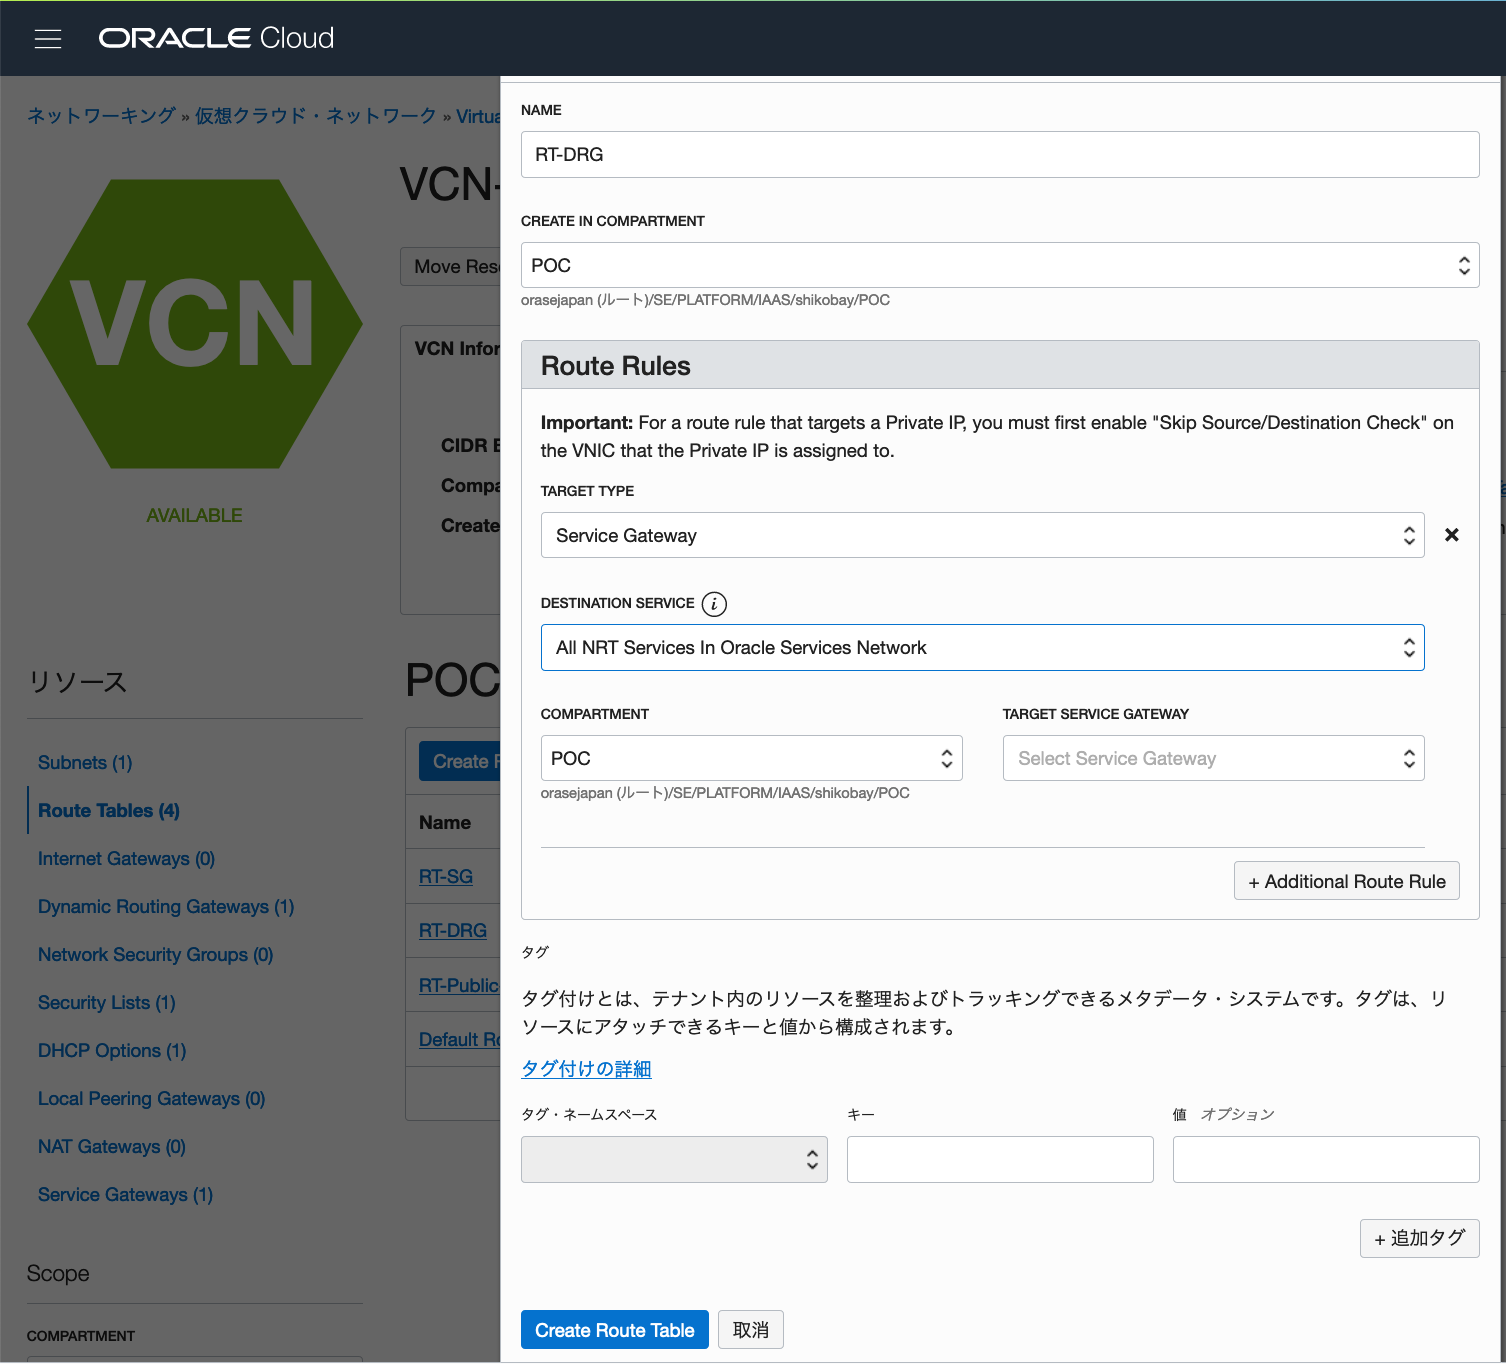Click the Name column header
Image resolution: width=1506 pixels, height=1364 pixels.
[445, 823]
